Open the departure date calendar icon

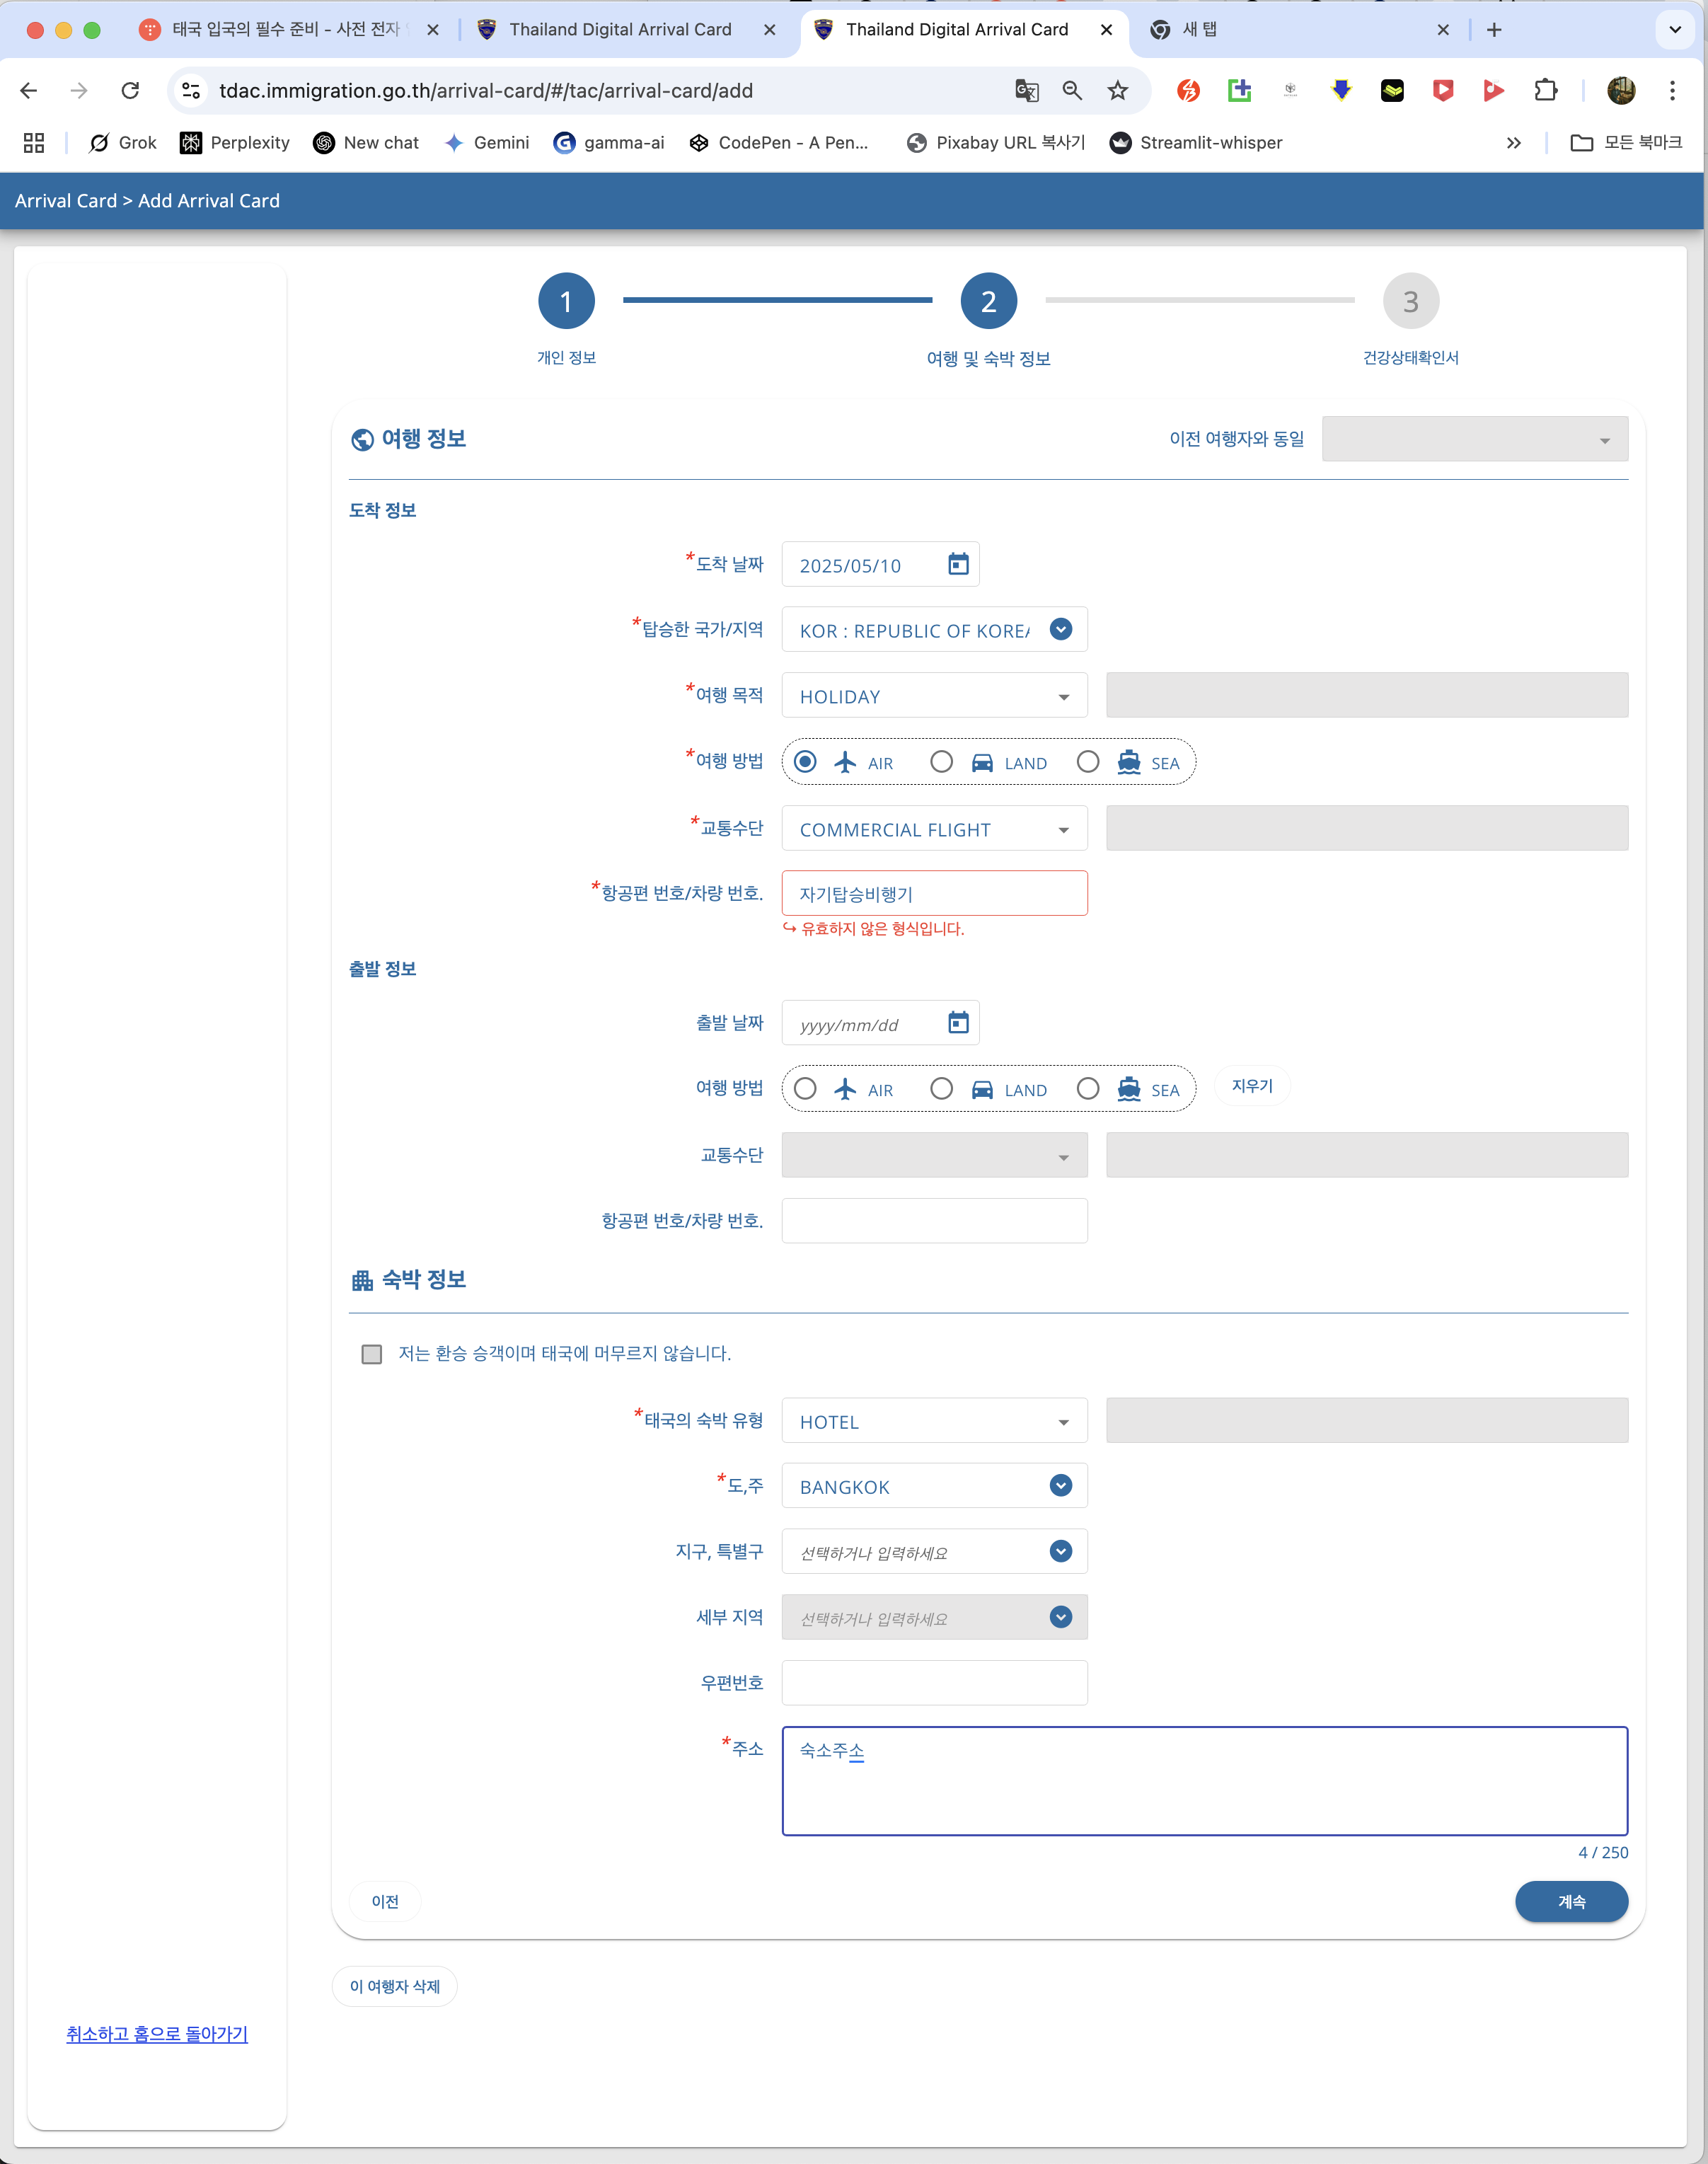(x=958, y=1023)
